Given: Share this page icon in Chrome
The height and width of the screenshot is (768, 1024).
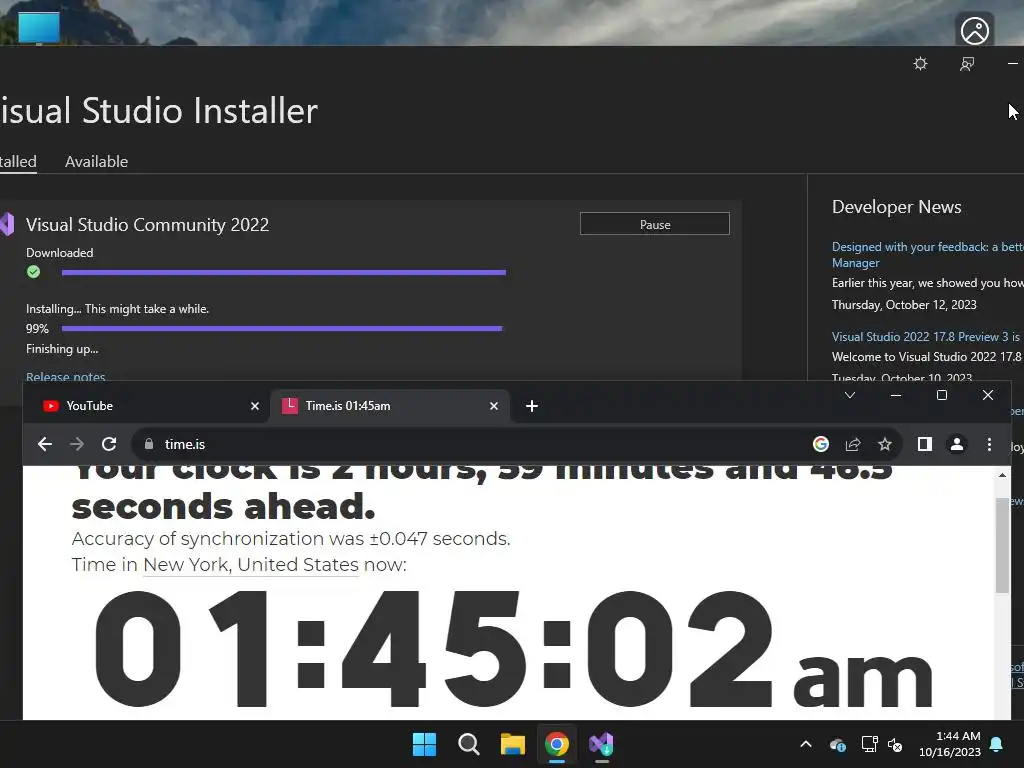Looking at the screenshot, I should [853, 444].
